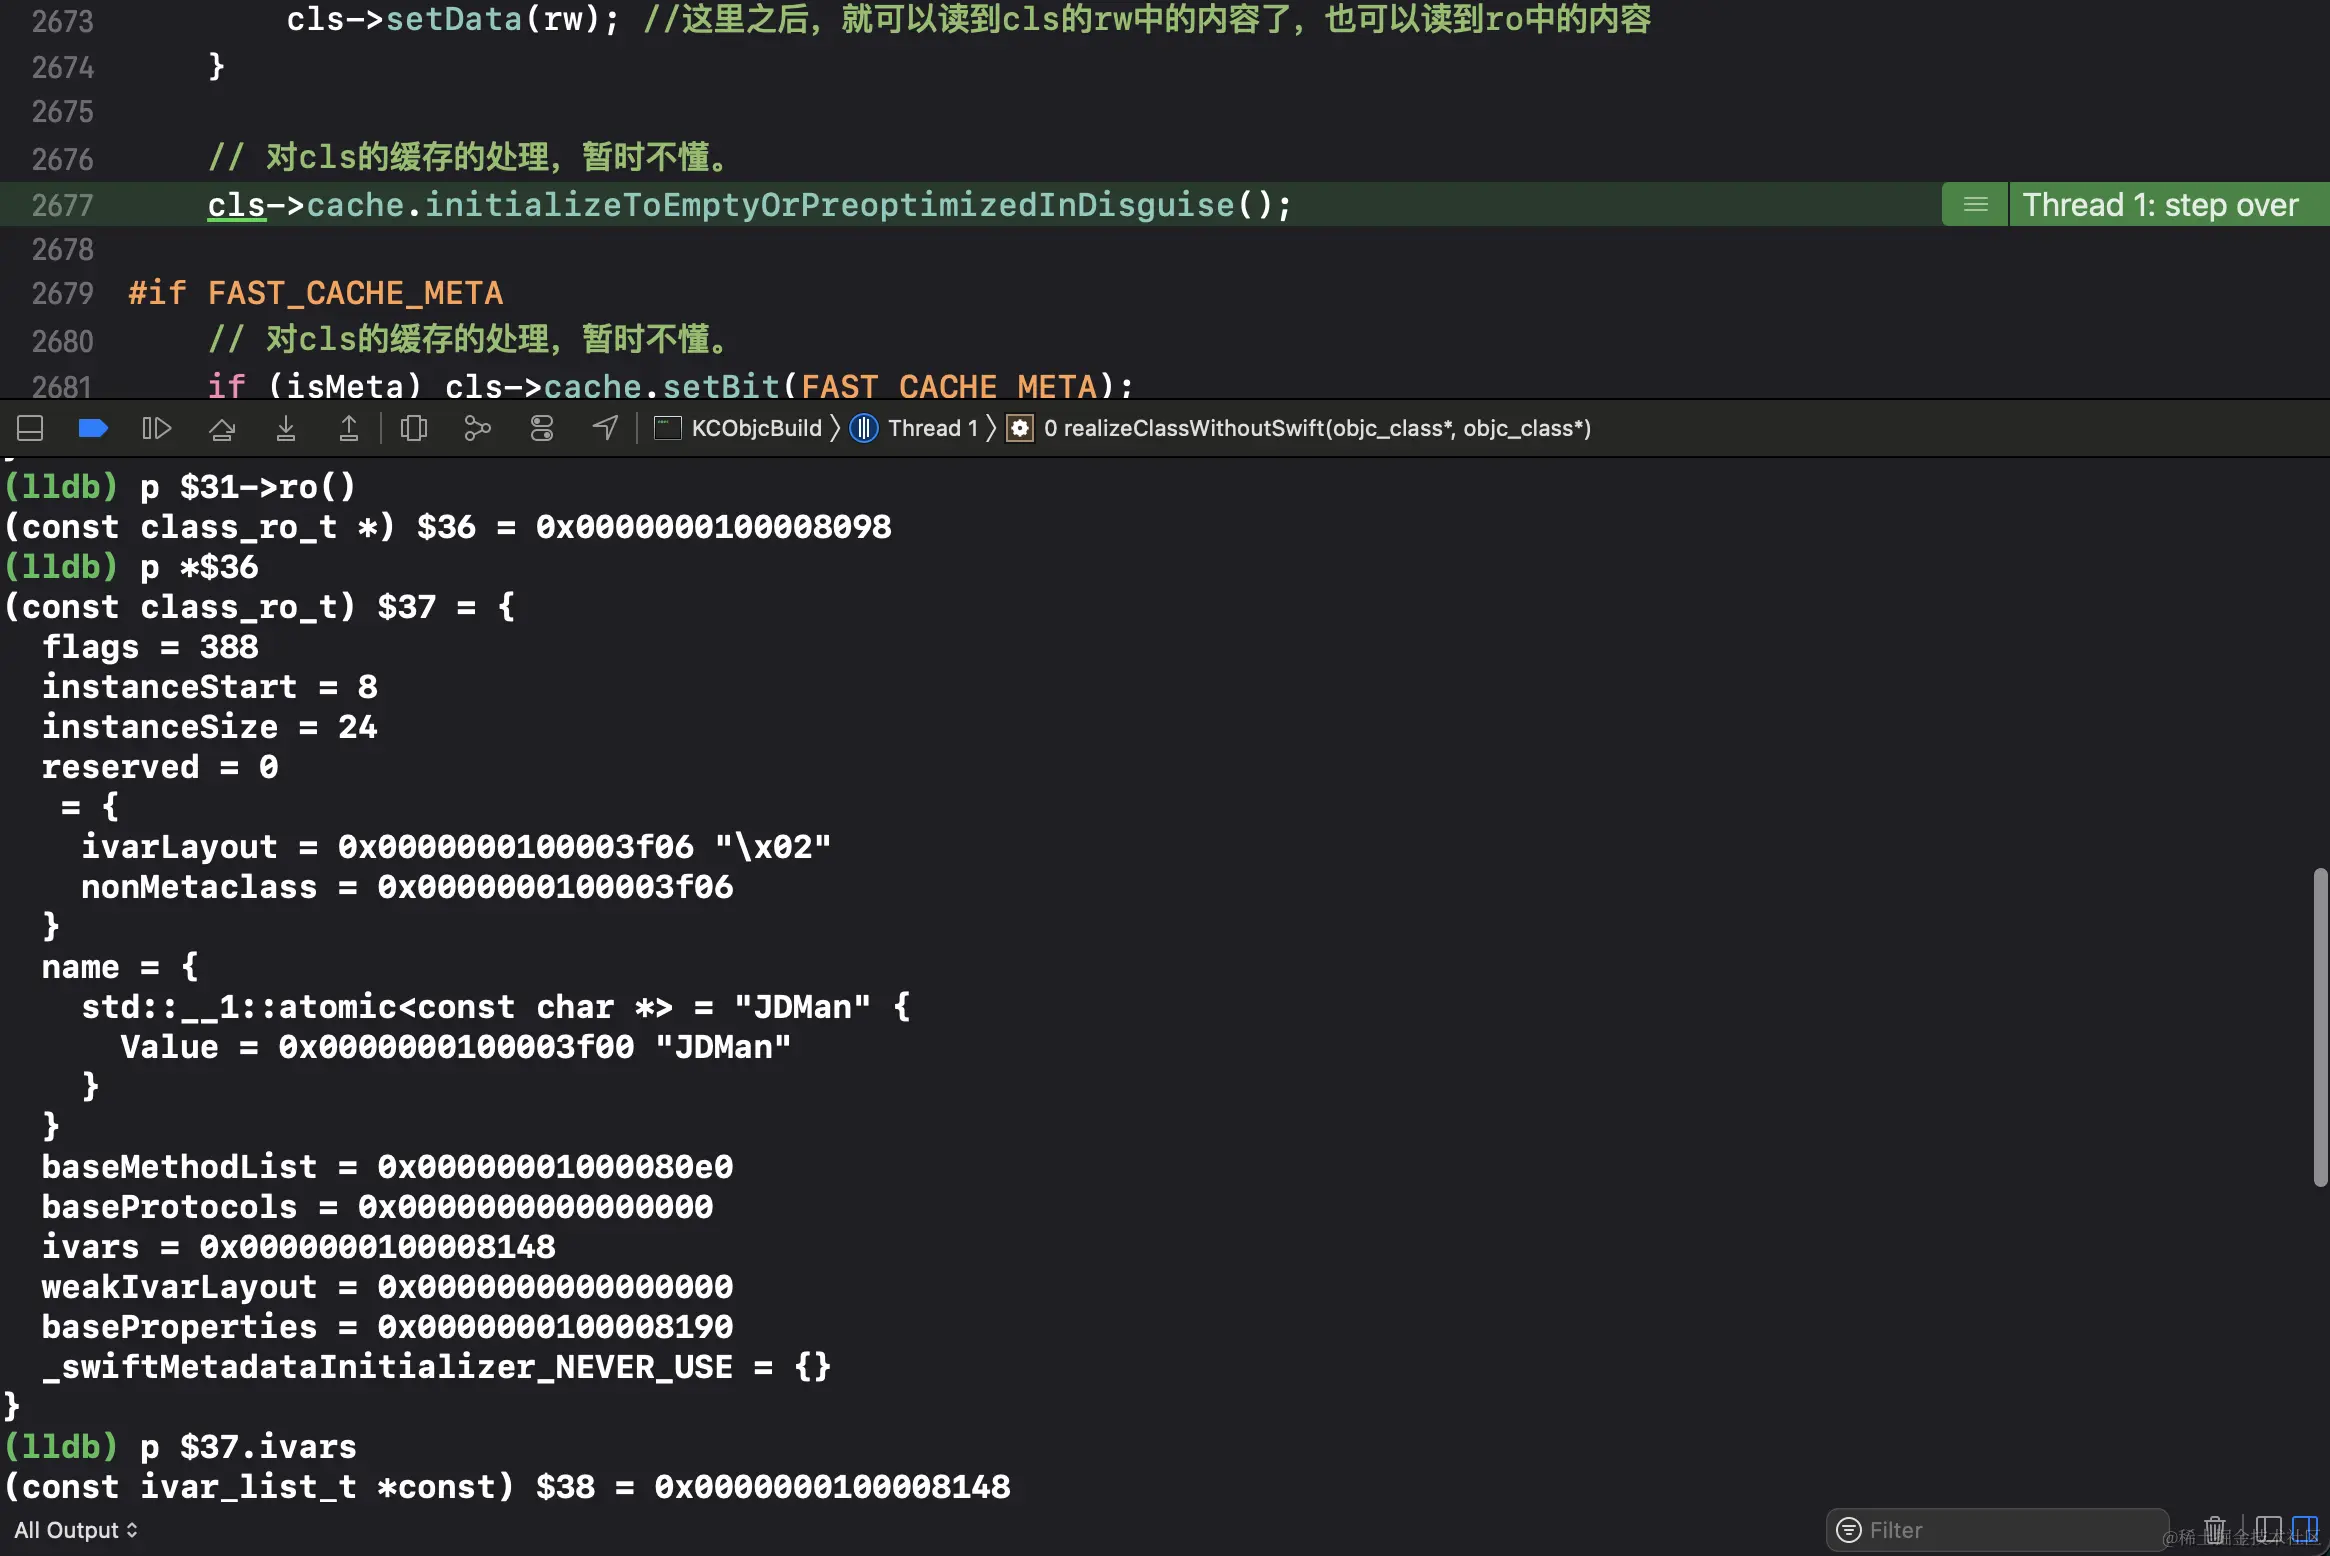Toggle the console pane visibility
The height and width of the screenshot is (1556, 2330).
click(x=2305, y=1530)
